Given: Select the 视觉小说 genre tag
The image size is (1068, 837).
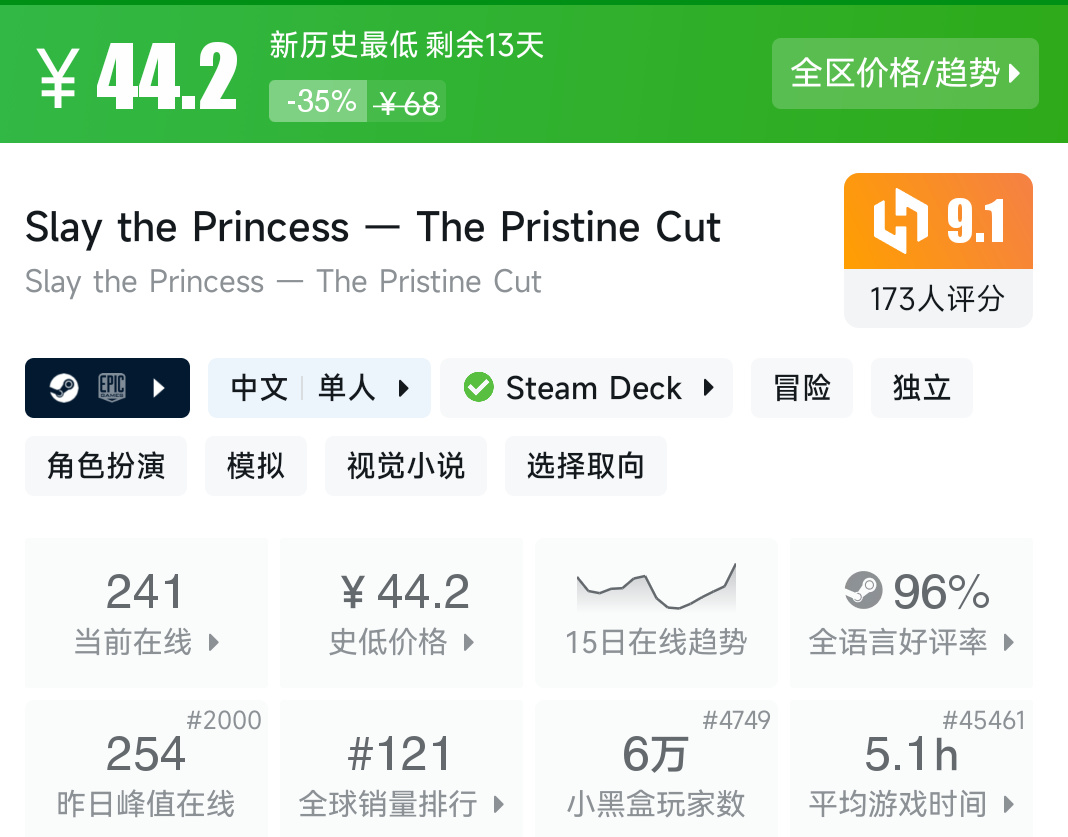Looking at the screenshot, I should coord(406,466).
